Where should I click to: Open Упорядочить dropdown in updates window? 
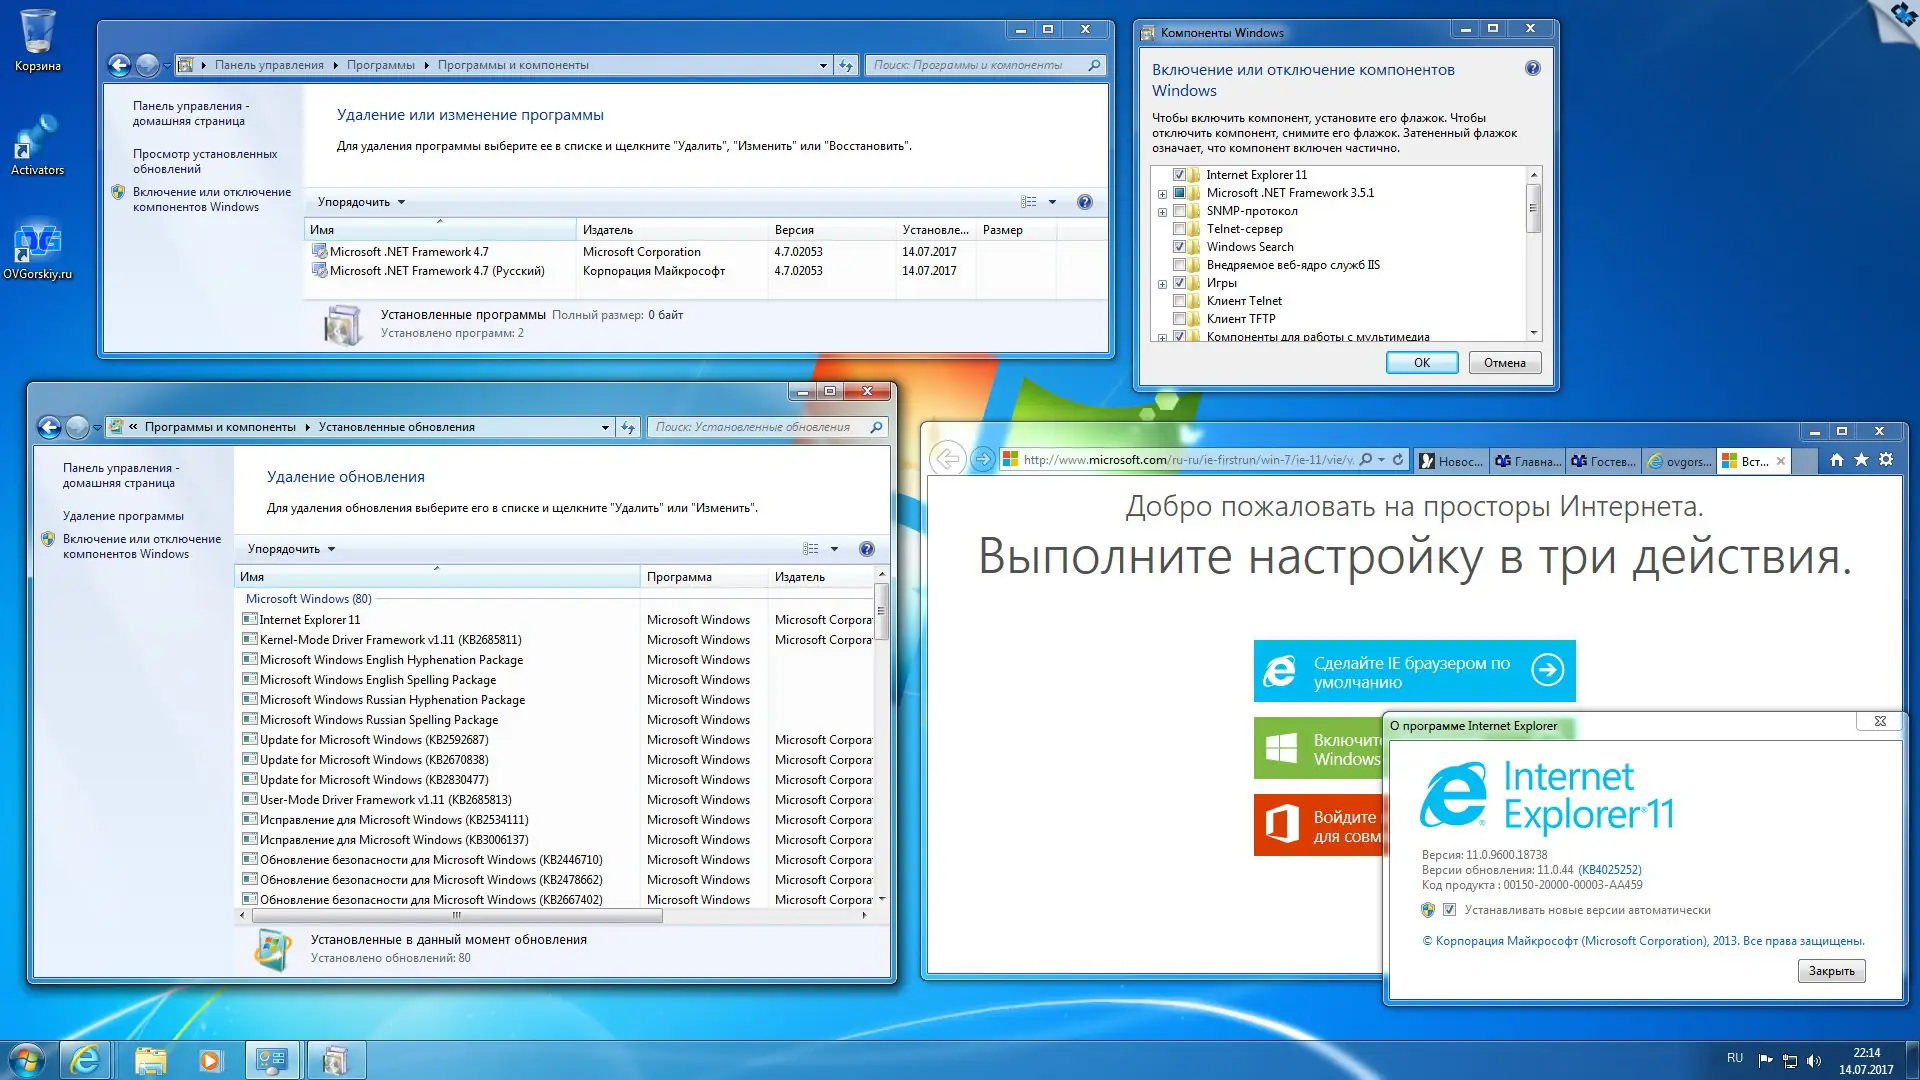291,549
